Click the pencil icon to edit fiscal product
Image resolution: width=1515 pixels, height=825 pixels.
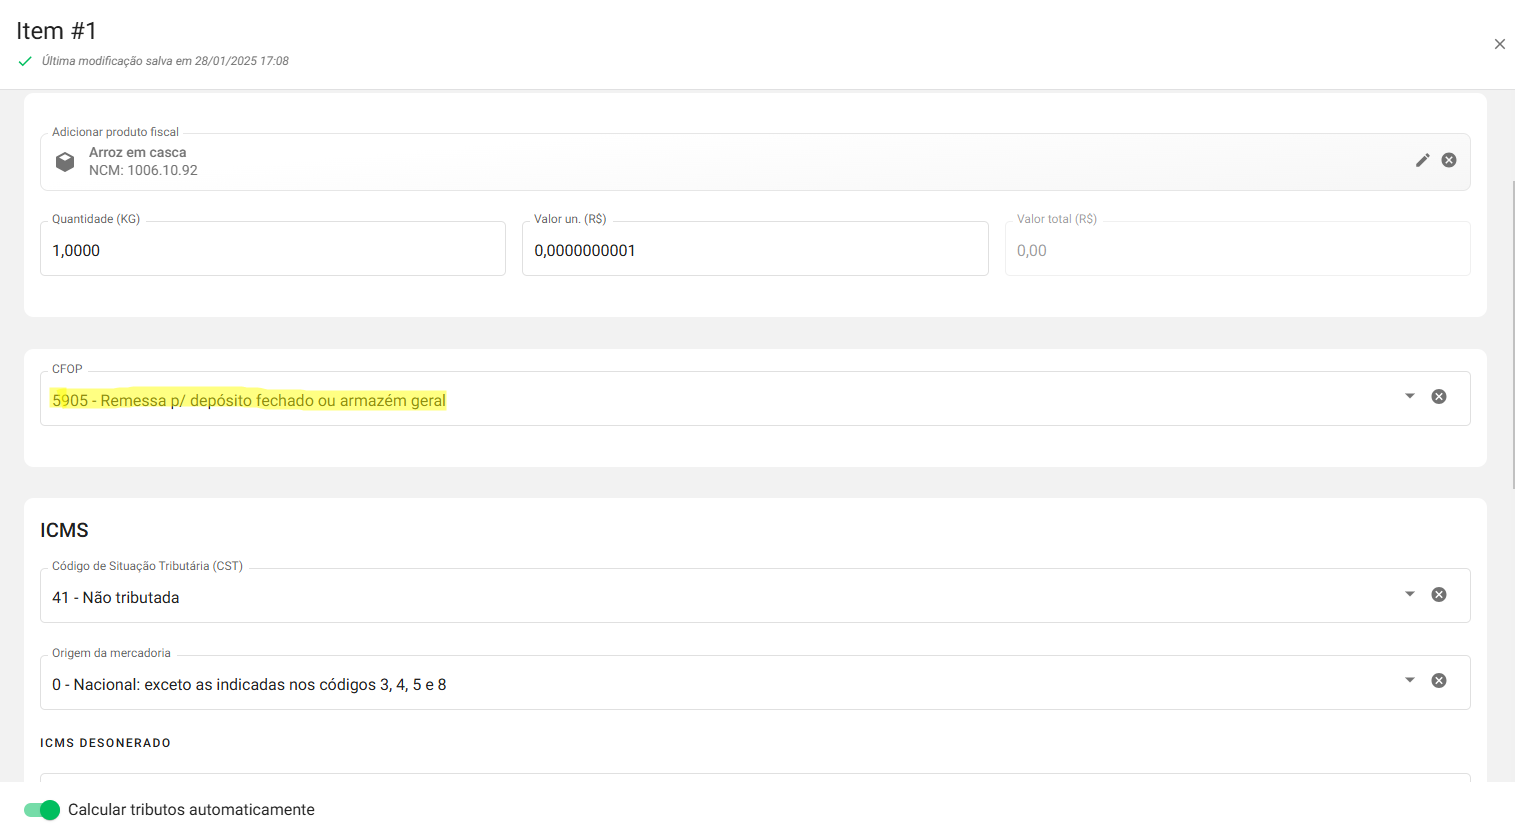click(1422, 160)
